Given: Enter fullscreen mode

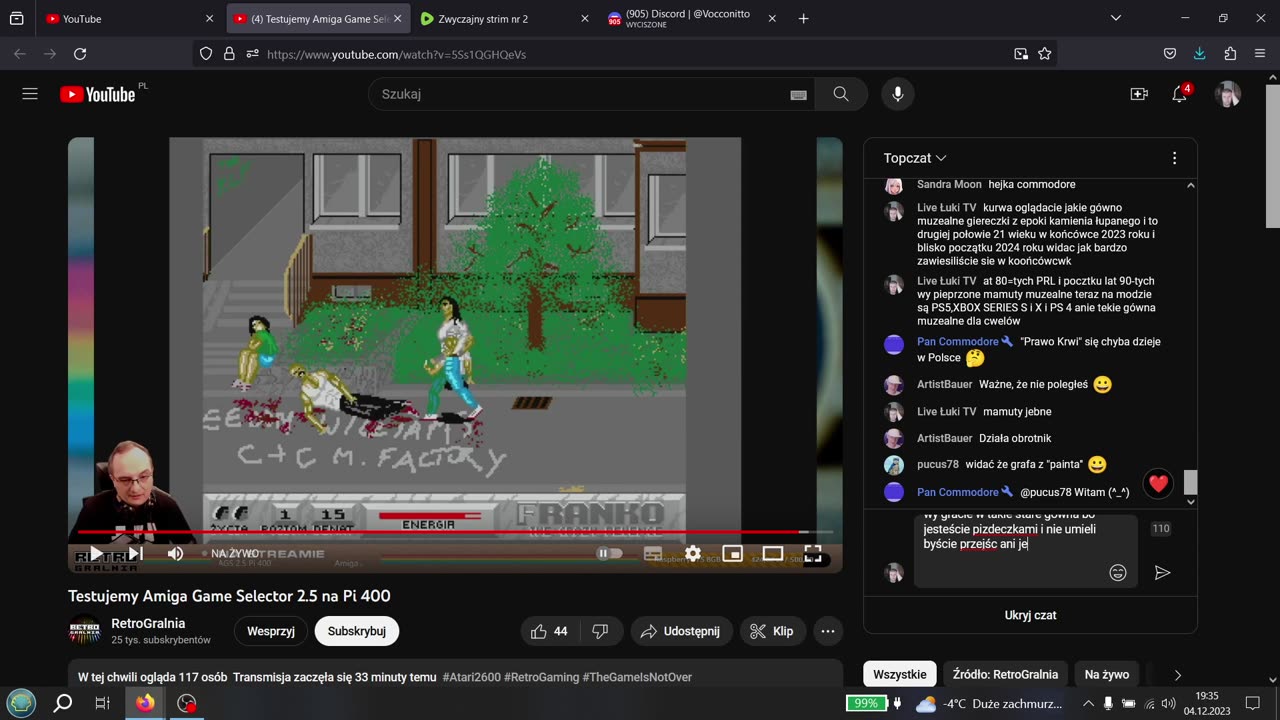Looking at the screenshot, I should (x=813, y=553).
